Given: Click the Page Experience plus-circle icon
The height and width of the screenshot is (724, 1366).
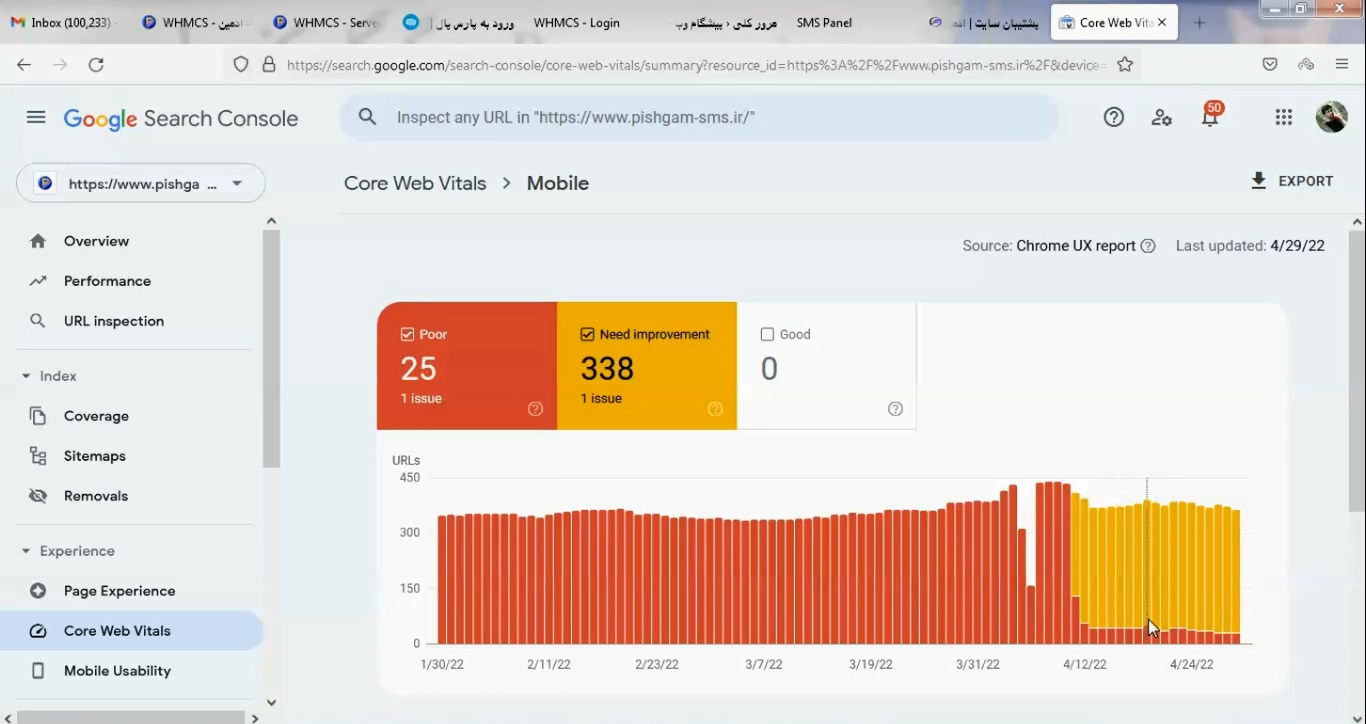Looking at the screenshot, I should pyautogui.click(x=38, y=591).
